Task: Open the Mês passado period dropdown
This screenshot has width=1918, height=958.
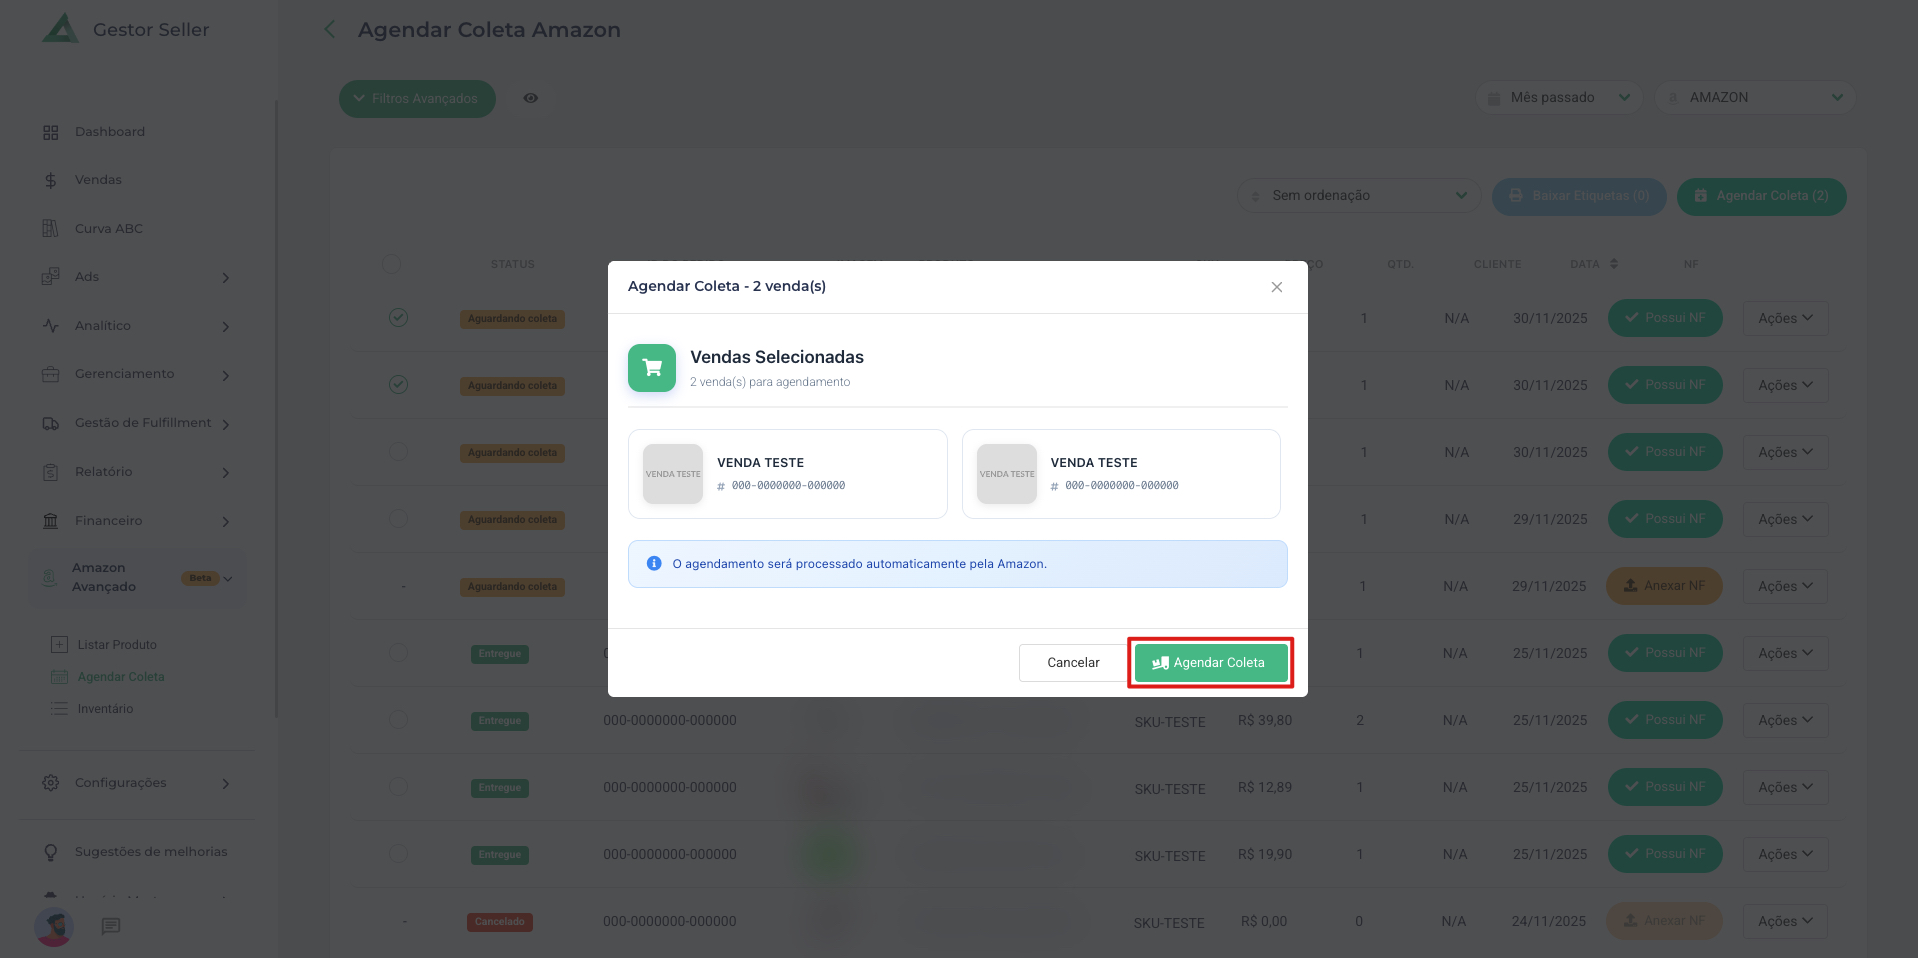Action: 1558,98
